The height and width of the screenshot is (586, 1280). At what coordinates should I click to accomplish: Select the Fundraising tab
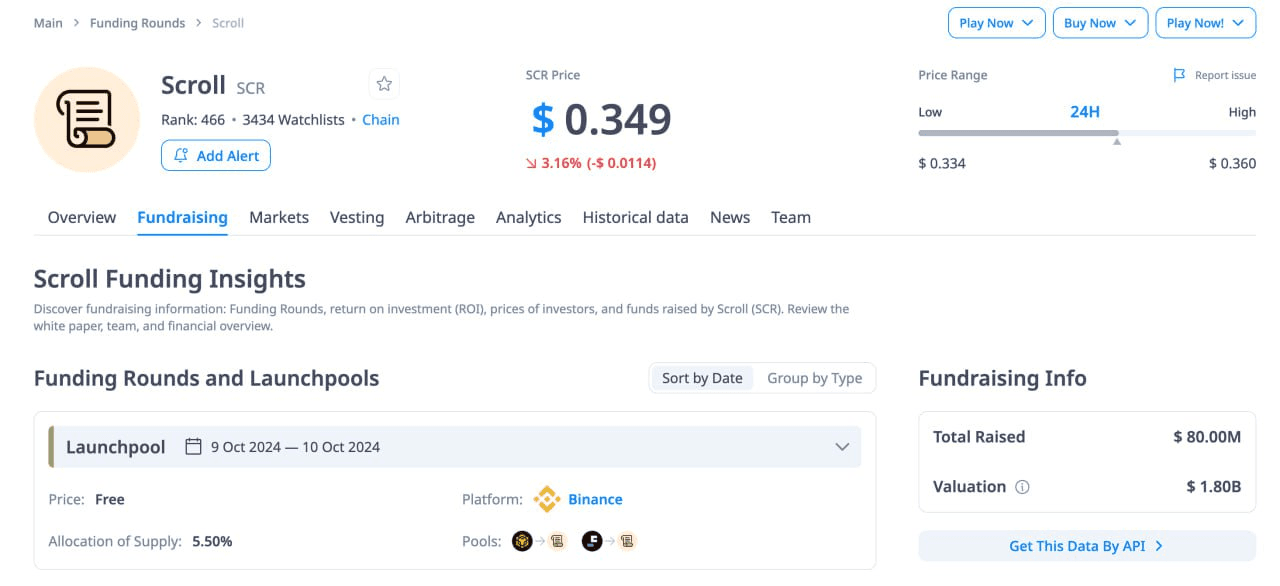[x=182, y=217]
